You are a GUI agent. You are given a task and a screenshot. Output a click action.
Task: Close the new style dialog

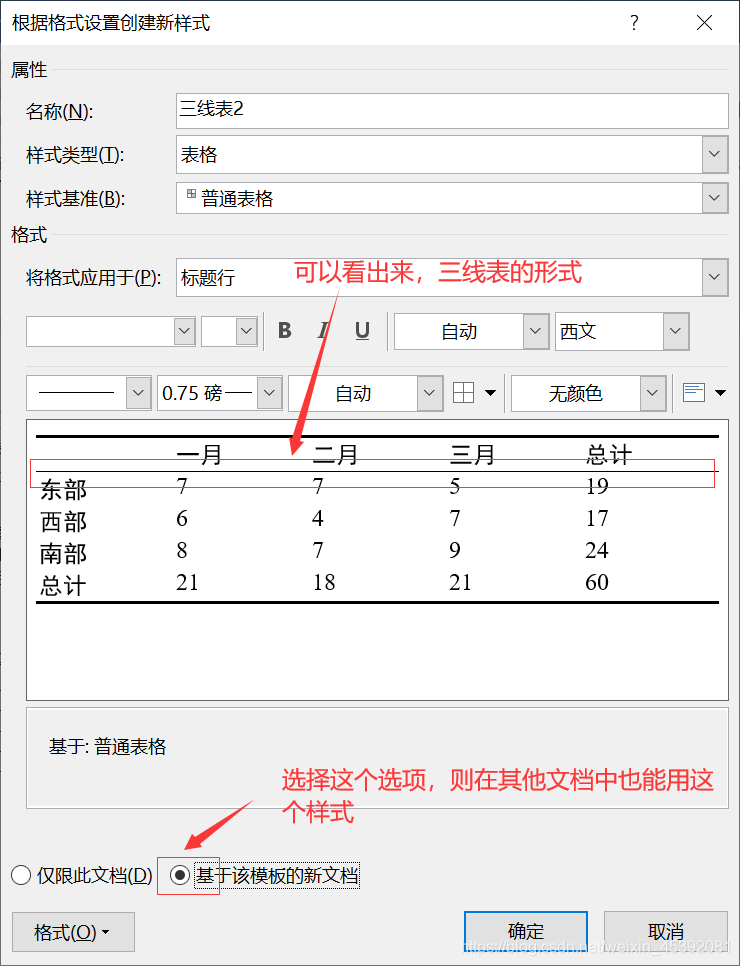704,23
